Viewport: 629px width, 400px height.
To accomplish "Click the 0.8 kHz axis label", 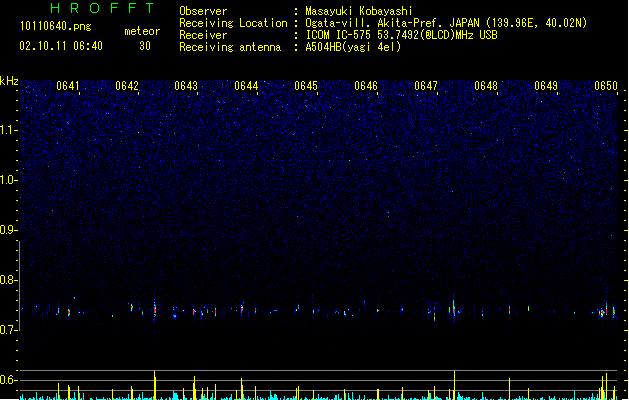I will pos(9,280).
